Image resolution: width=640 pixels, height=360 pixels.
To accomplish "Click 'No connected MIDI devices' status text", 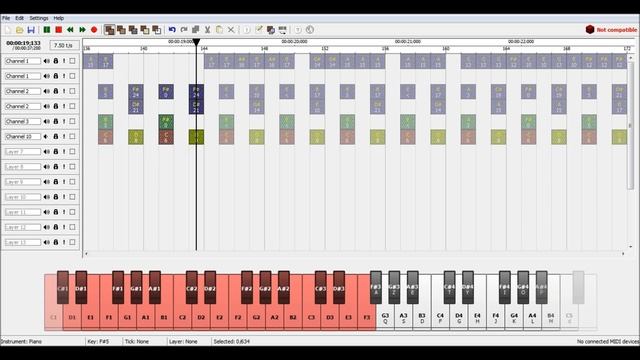I will click(607, 341).
